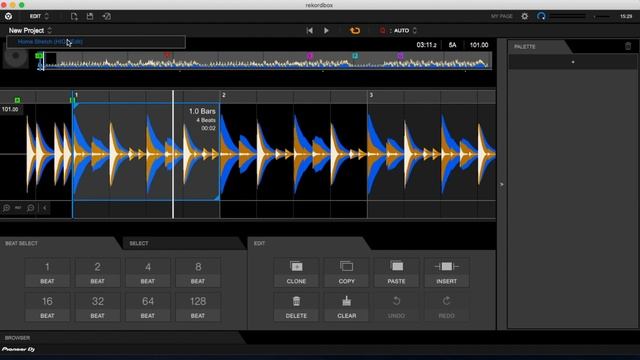
Task: Click bar 3 marker in the grid ruler
Action: coord(371,95)
